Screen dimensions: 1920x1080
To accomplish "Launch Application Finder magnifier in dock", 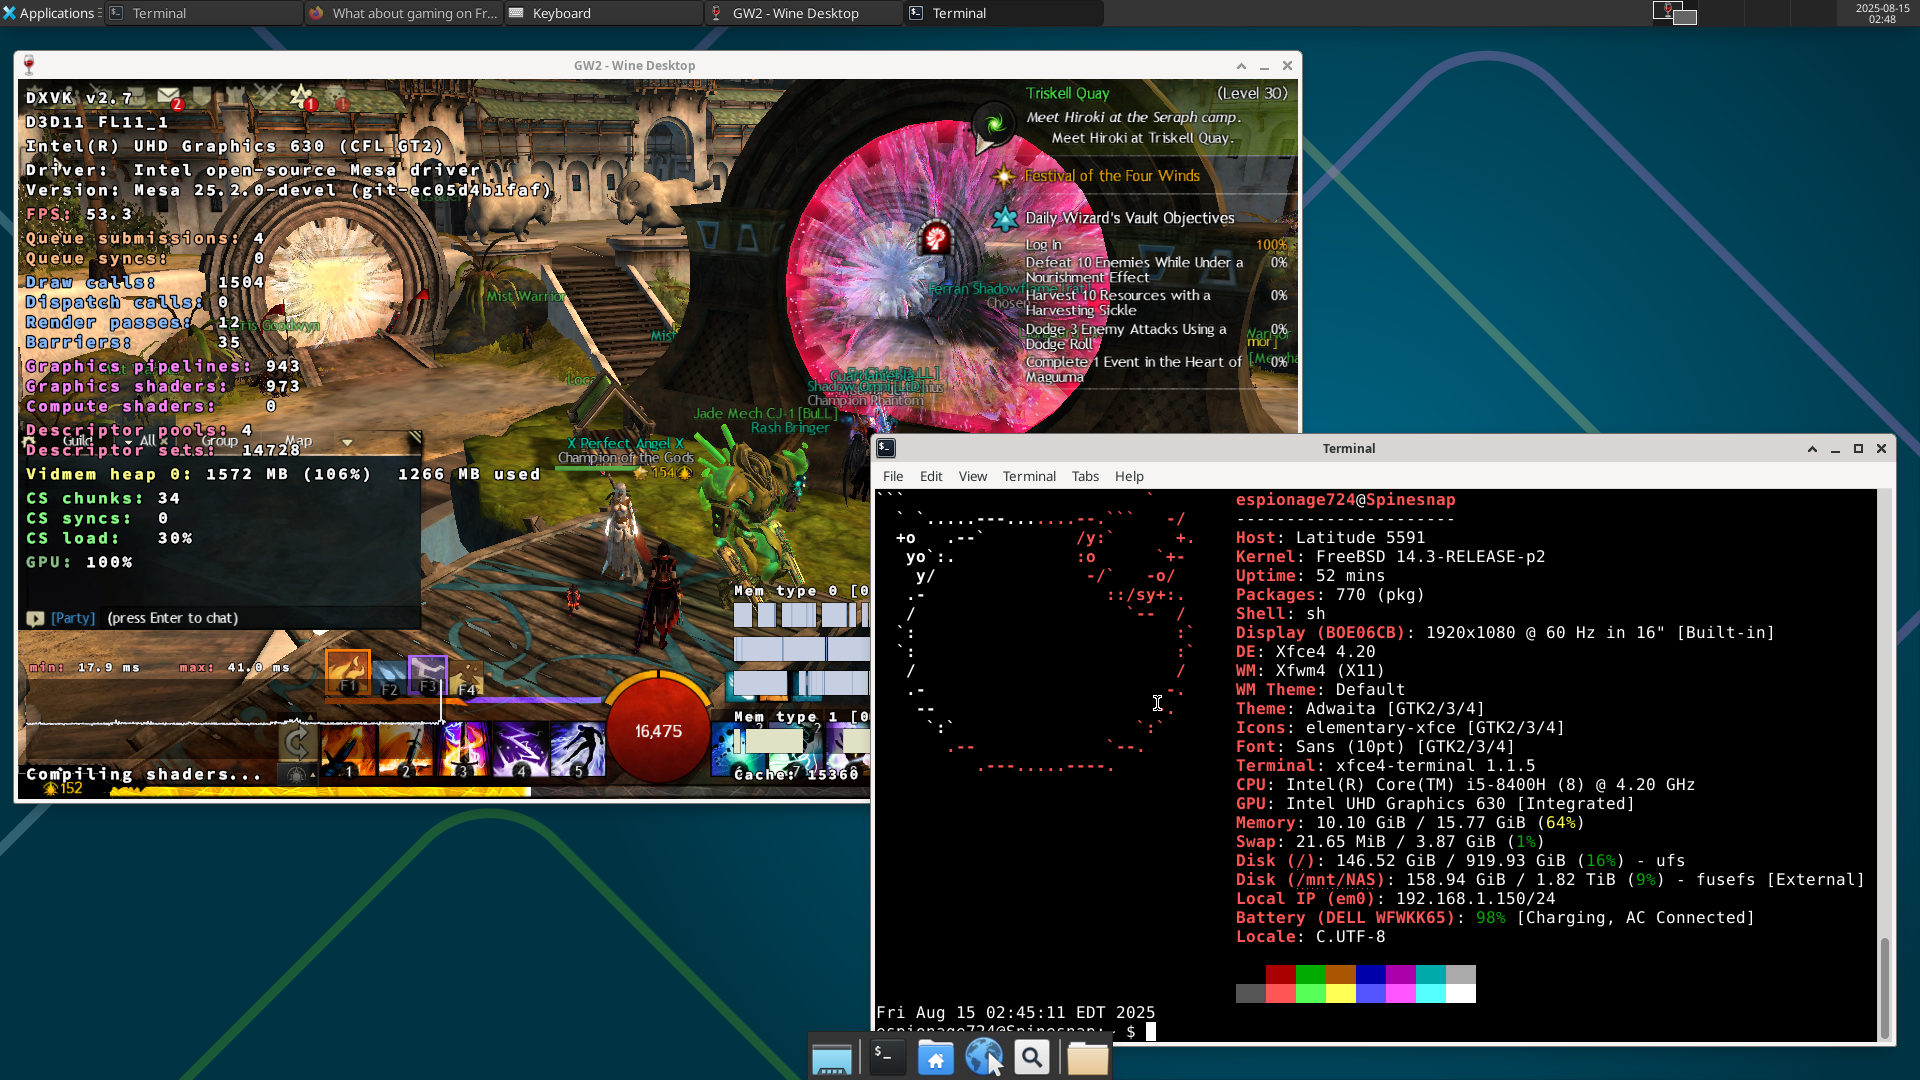I will [1032, 1057].
